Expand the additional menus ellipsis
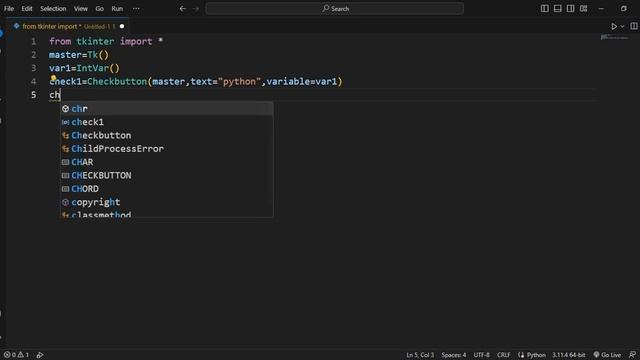Screen dimensions: 640x360 pyautogui.click(x=136, y=9)
